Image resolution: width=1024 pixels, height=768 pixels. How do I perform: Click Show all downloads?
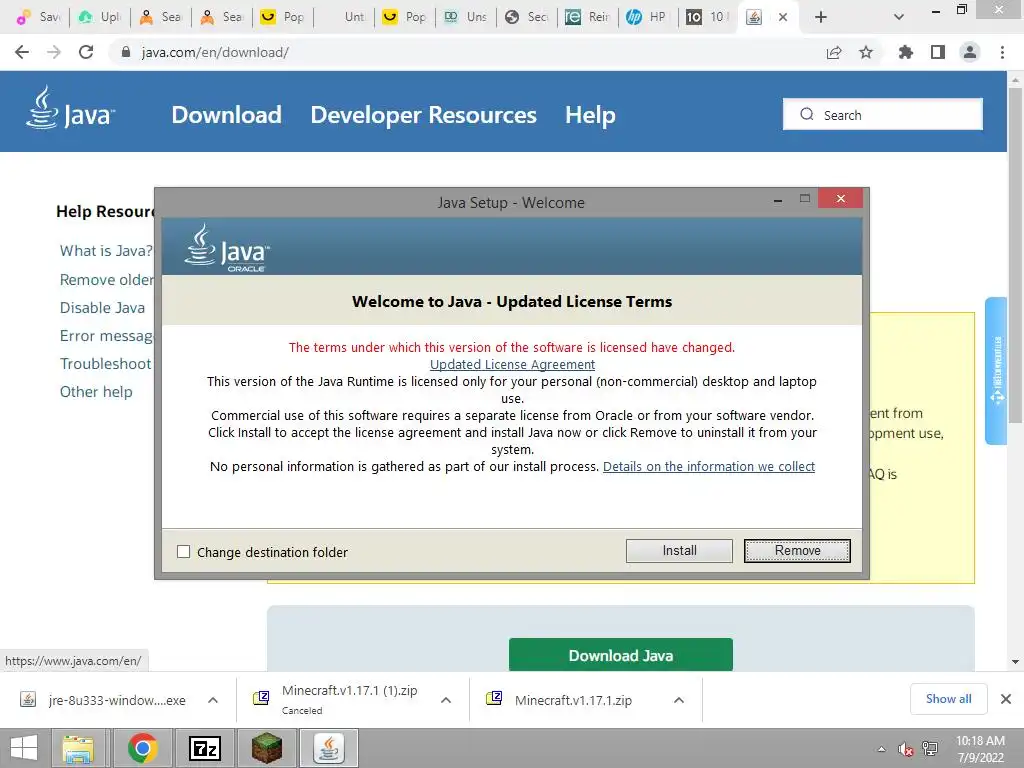[x=948, y=699]
